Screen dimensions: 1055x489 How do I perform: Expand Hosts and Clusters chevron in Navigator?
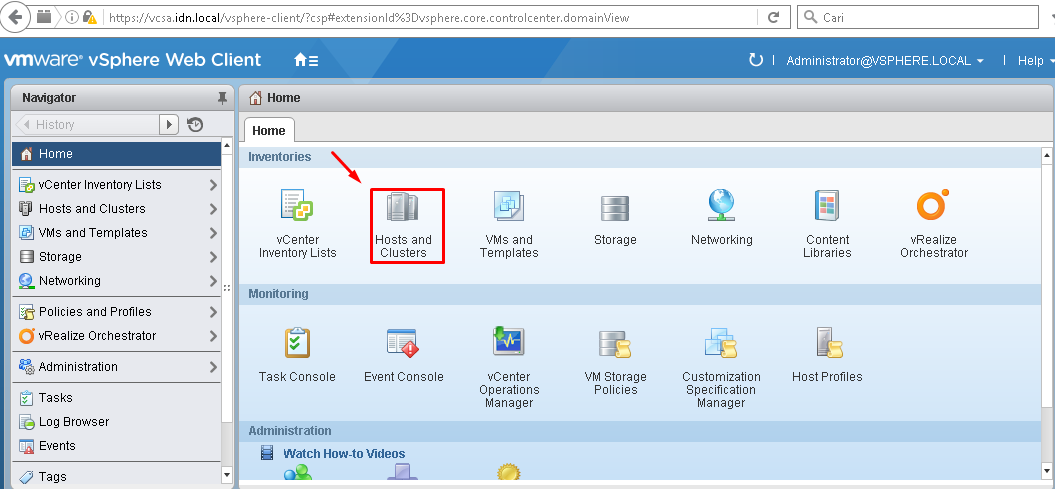pyautogui.click(x=213, y=209)
